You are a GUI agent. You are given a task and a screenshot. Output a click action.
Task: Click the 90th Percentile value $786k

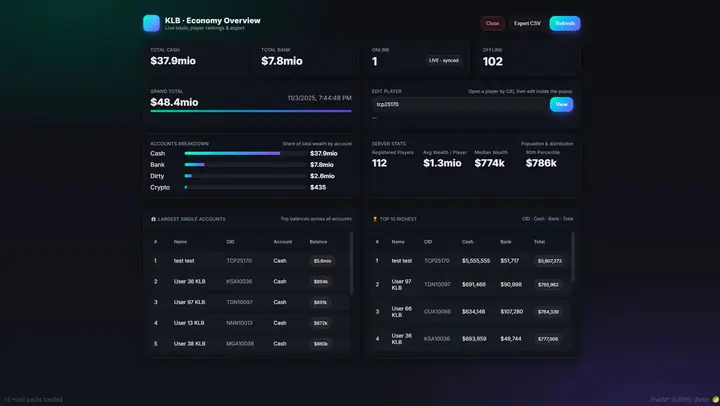click(541, 163)
